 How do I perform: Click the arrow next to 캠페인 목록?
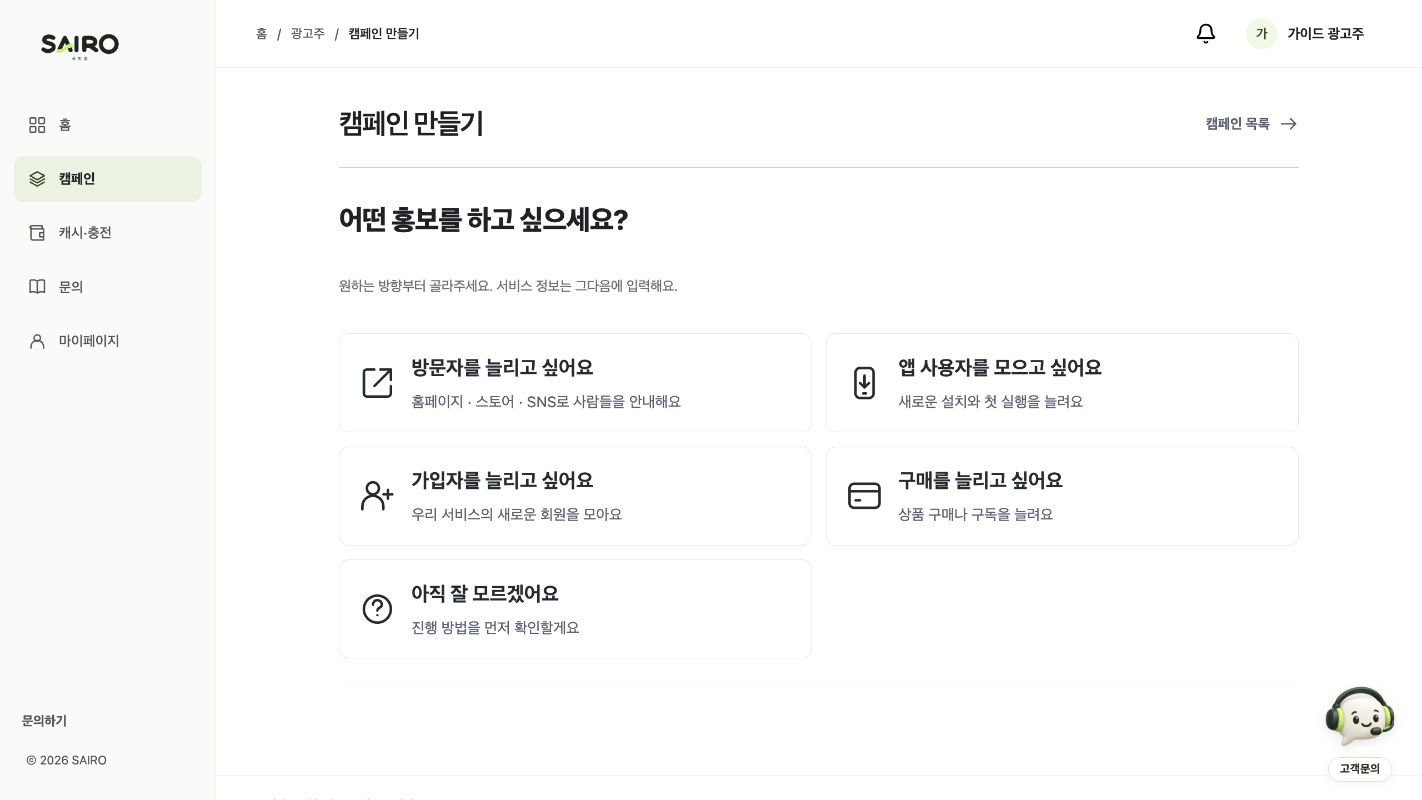click(1289, 124)
